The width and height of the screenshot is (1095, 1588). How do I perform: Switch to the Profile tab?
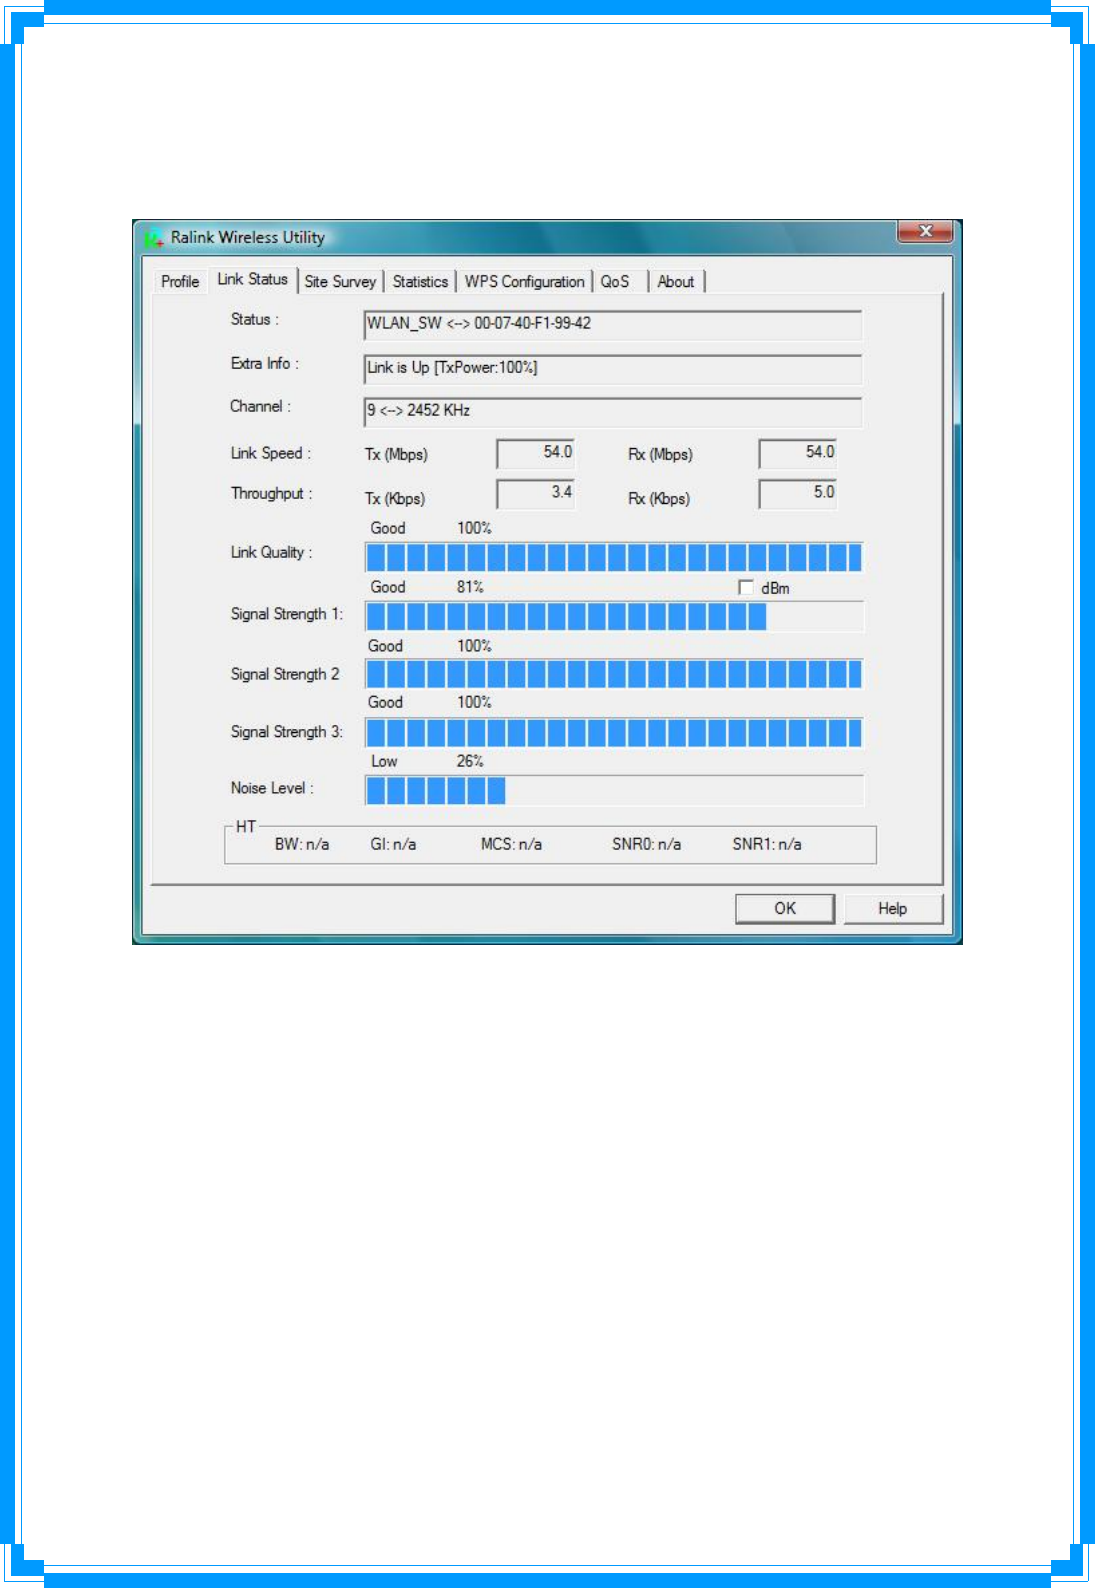pyautogui.click(x=180, y=282)
